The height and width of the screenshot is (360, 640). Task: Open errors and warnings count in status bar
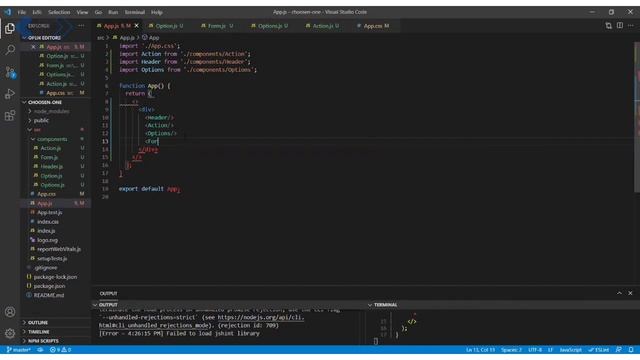(x=60, y=350)
